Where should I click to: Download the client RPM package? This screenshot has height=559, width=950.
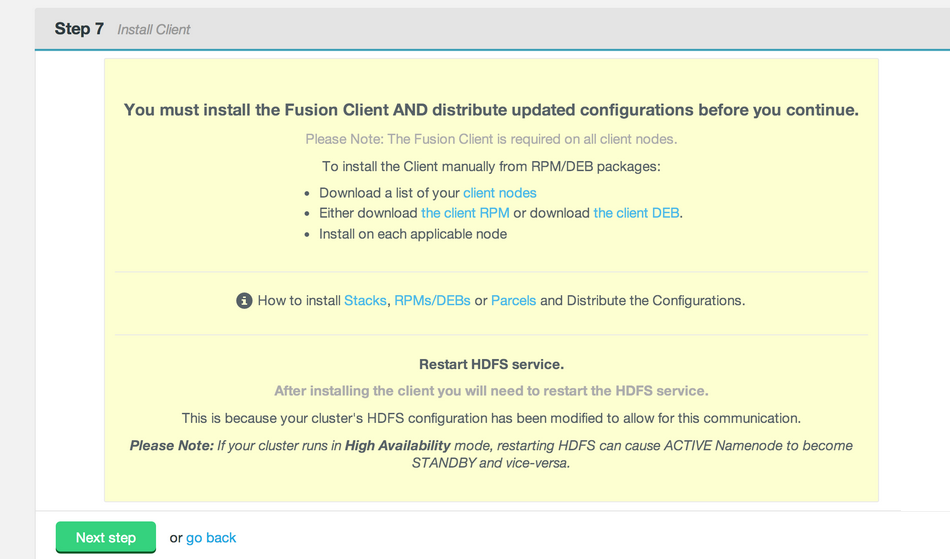(465, 213)
